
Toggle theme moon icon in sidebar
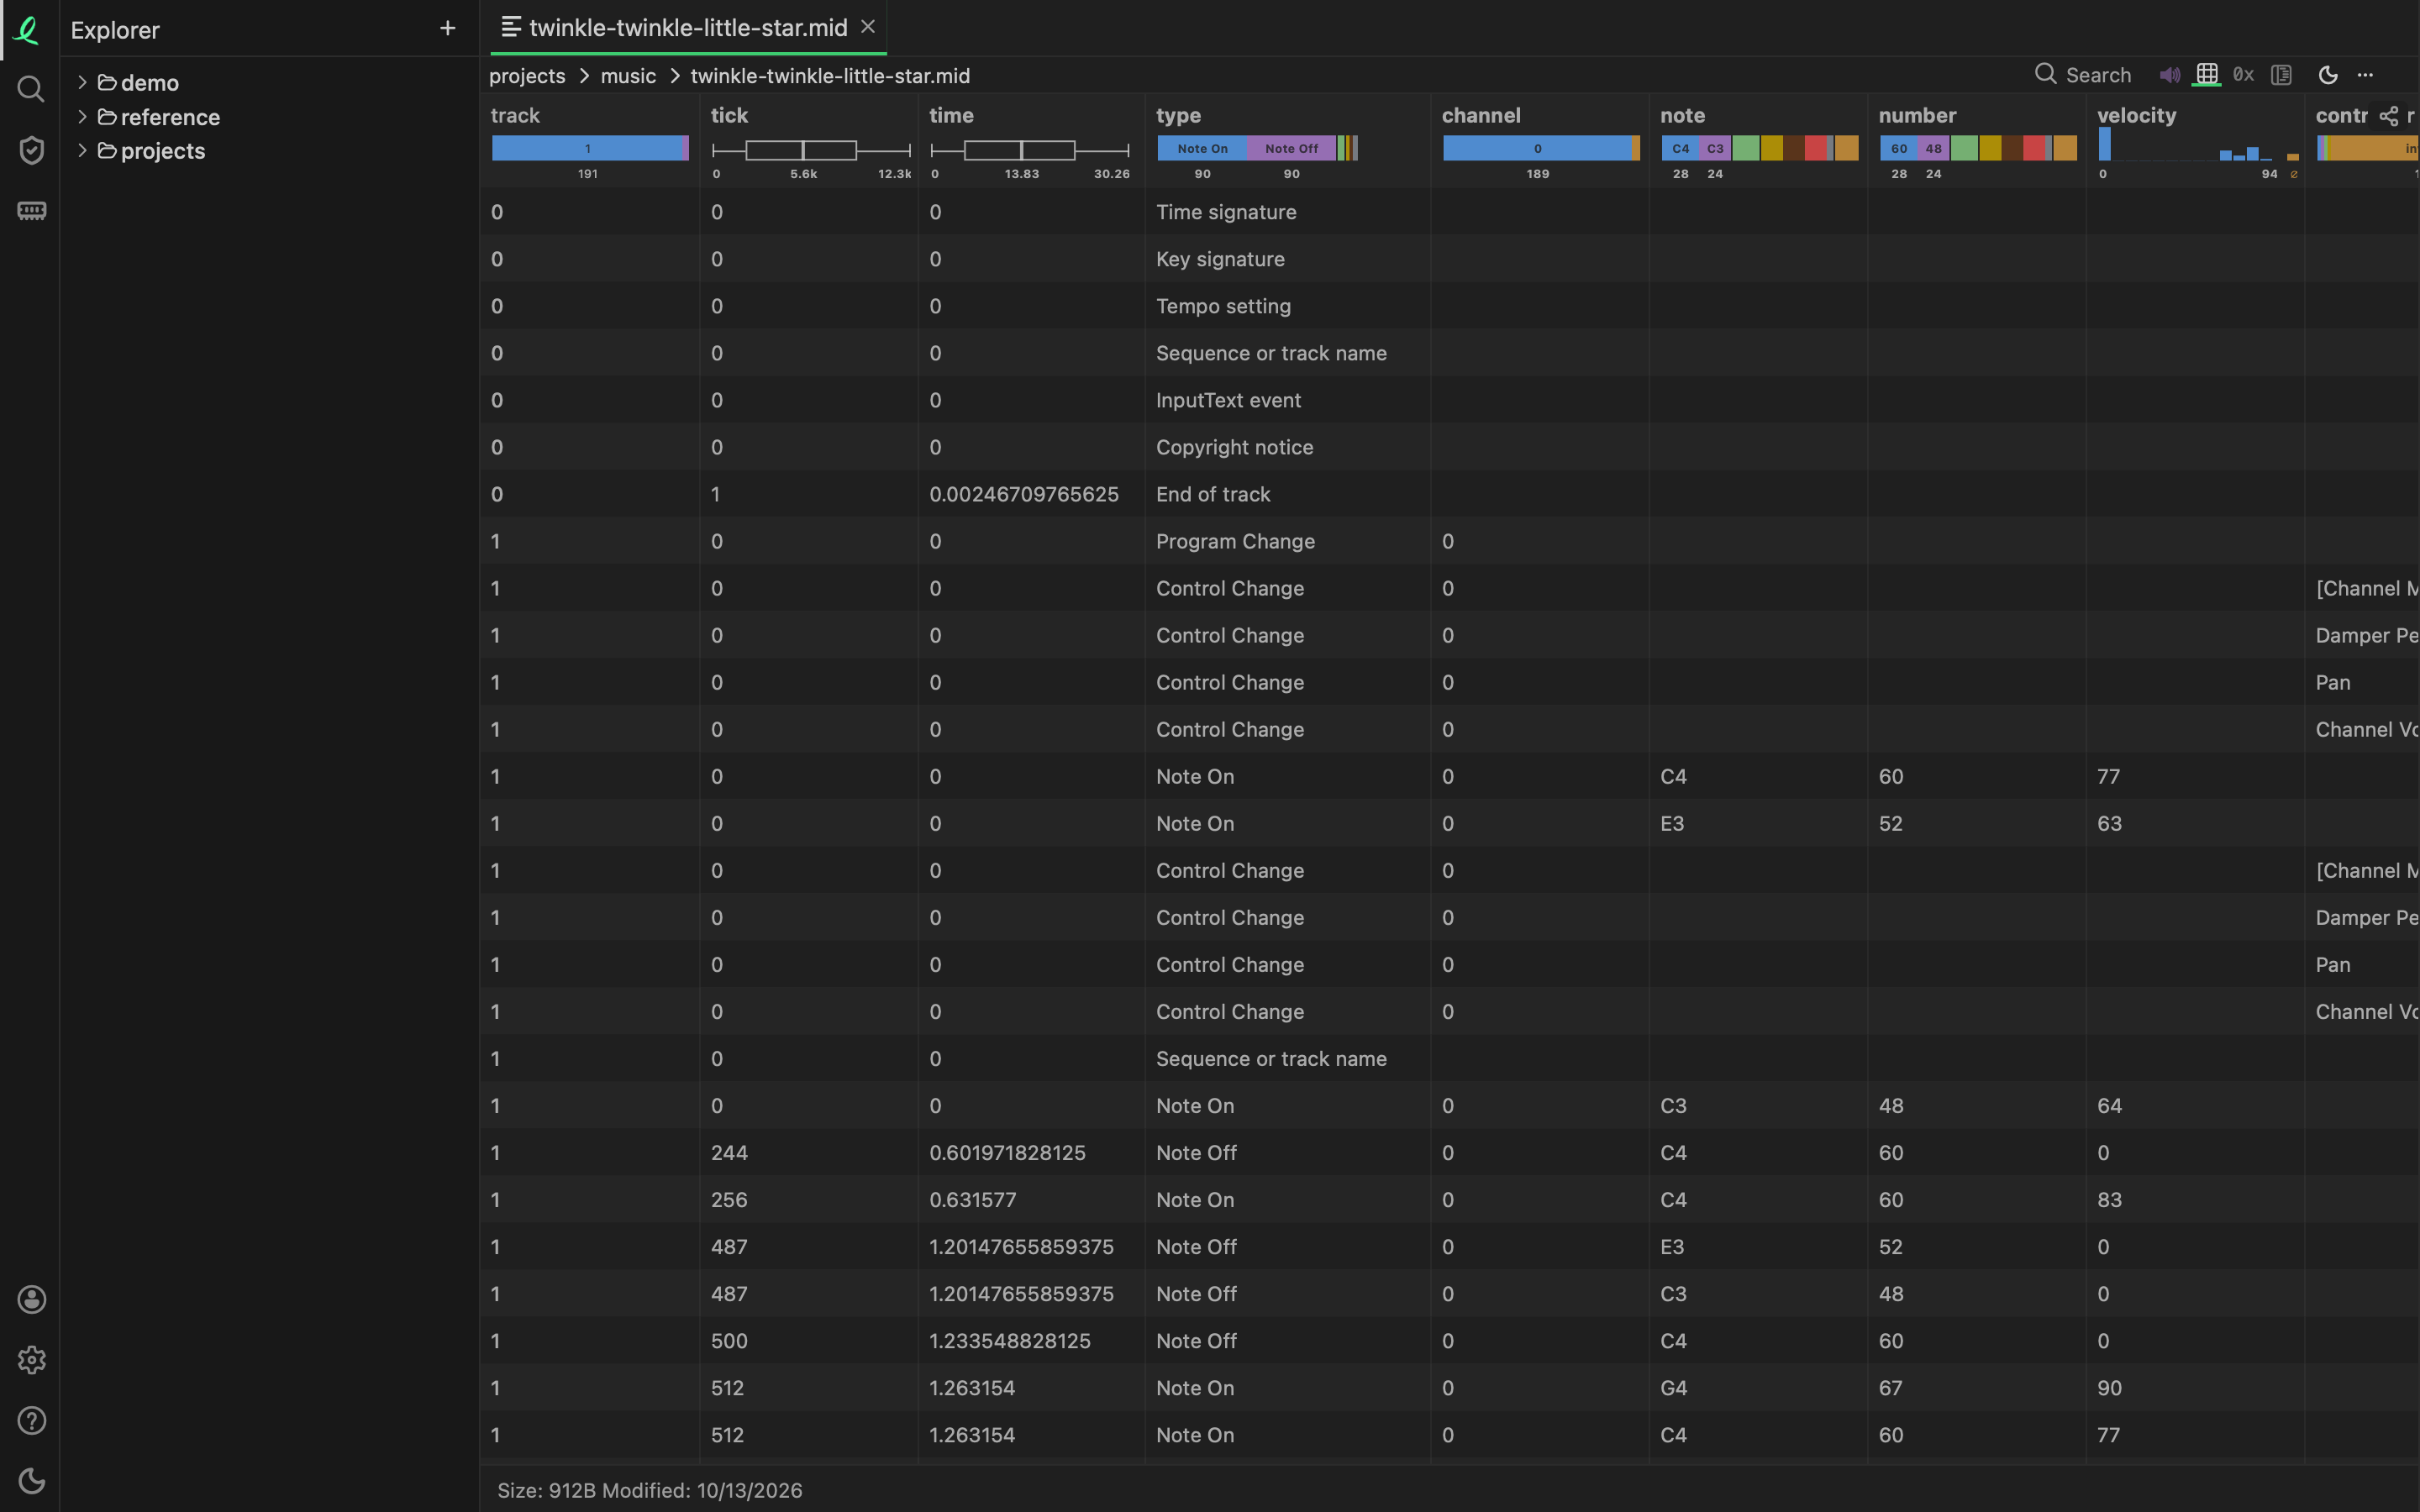pyautogui.click(x=31, y=1481)
